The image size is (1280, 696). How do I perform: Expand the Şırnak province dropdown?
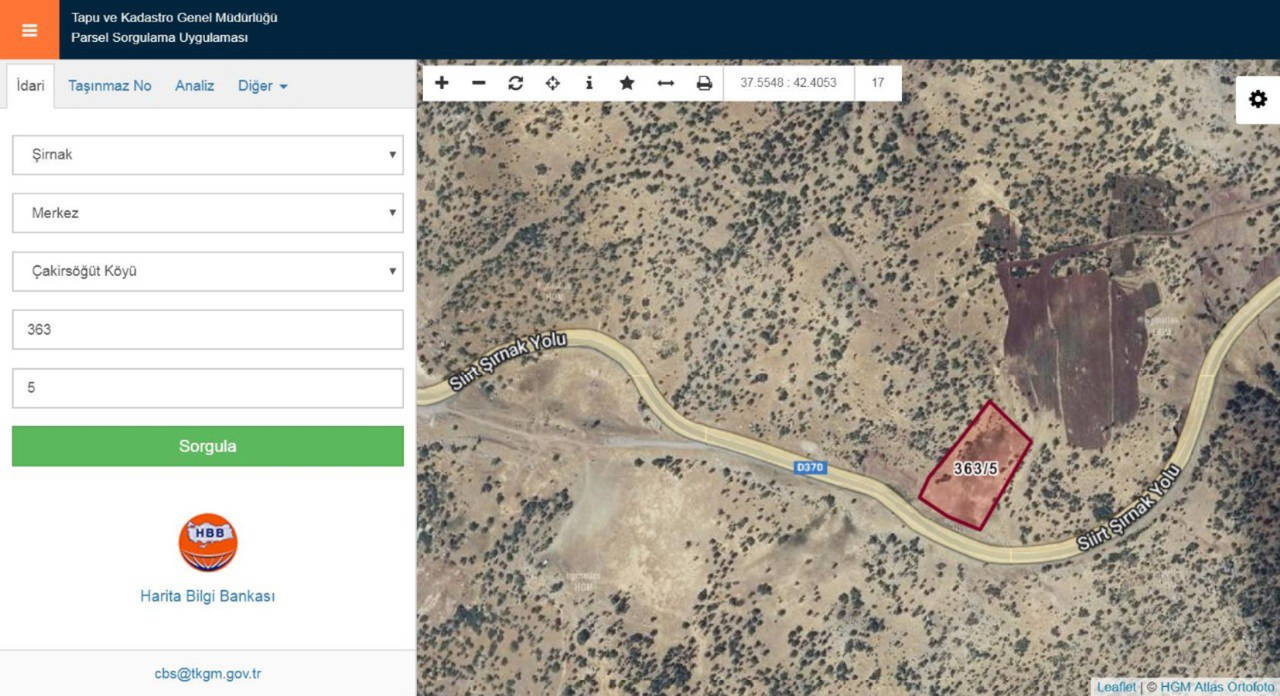click(208, 155)
